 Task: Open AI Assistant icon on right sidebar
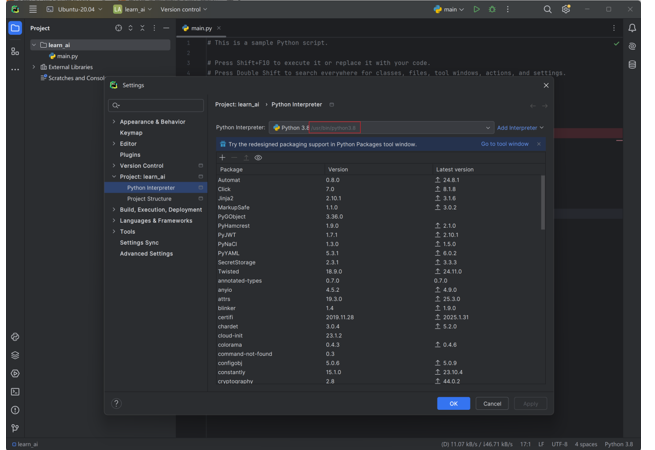pos(632,46)
